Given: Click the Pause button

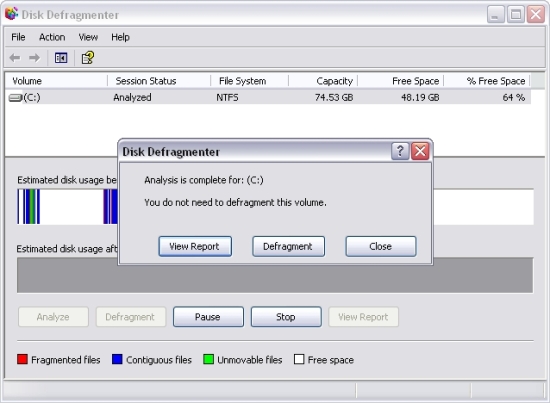Looking at the screenshot, I should pos(208,317).
